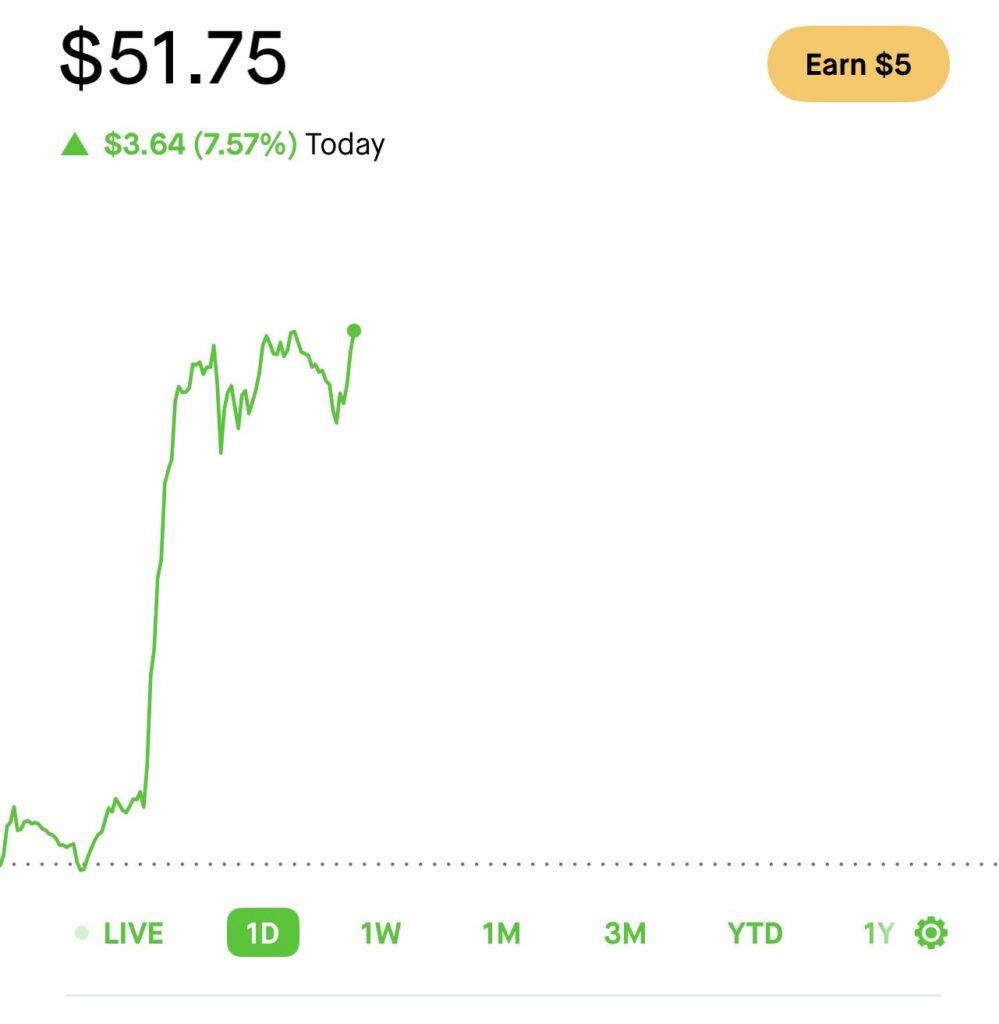999x1024 pixels.
Task: Switch to the LIVE chart view
Action: pos(133,934)
